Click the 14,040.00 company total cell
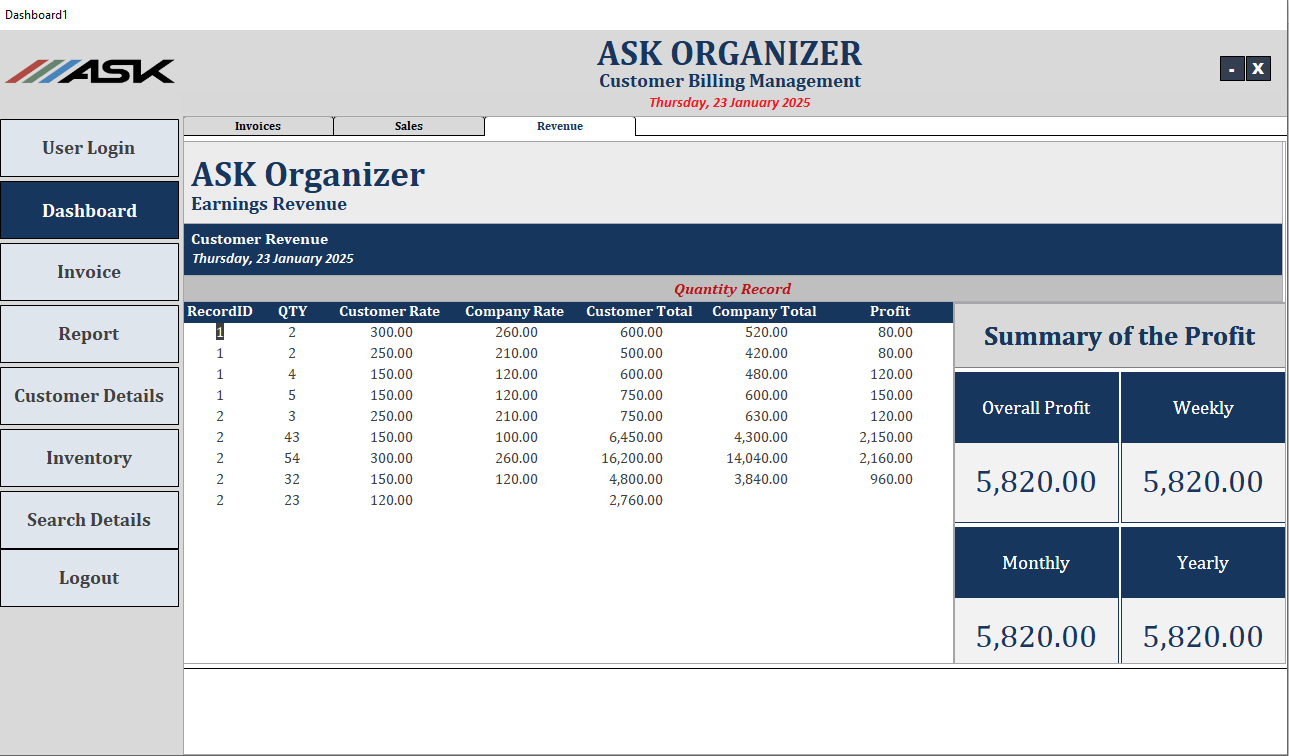The width and height of the screenshot is (1289, 756). (757, 458)
